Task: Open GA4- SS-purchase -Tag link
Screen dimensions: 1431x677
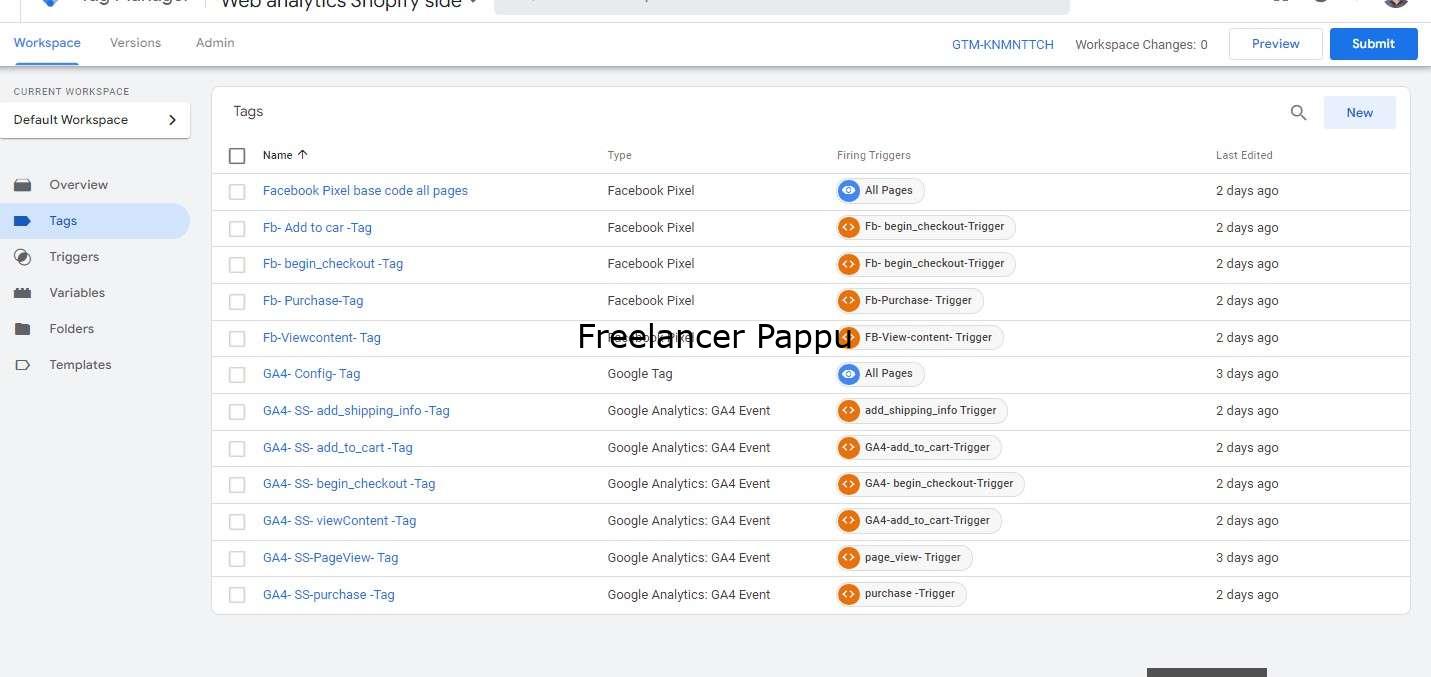Action: (329, 595)
